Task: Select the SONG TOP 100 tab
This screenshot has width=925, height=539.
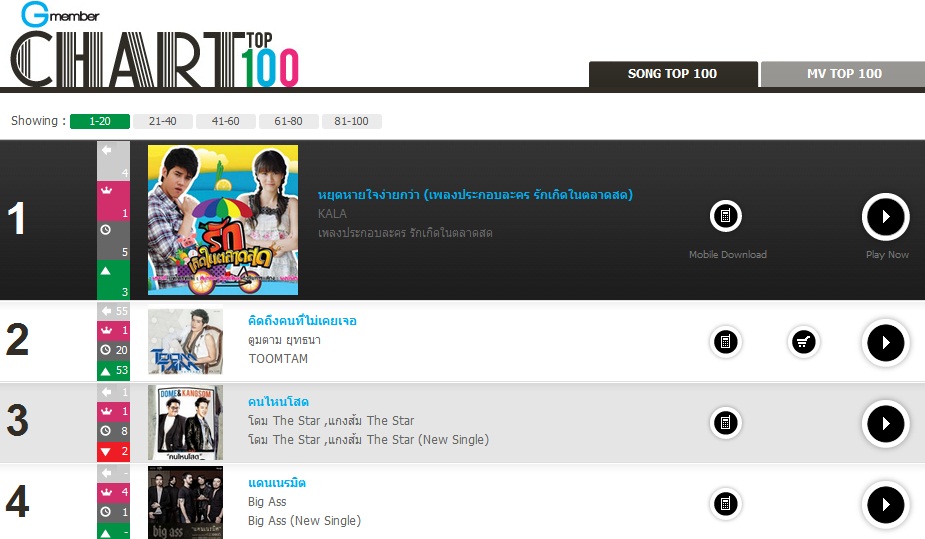Action: coord(673,74)
